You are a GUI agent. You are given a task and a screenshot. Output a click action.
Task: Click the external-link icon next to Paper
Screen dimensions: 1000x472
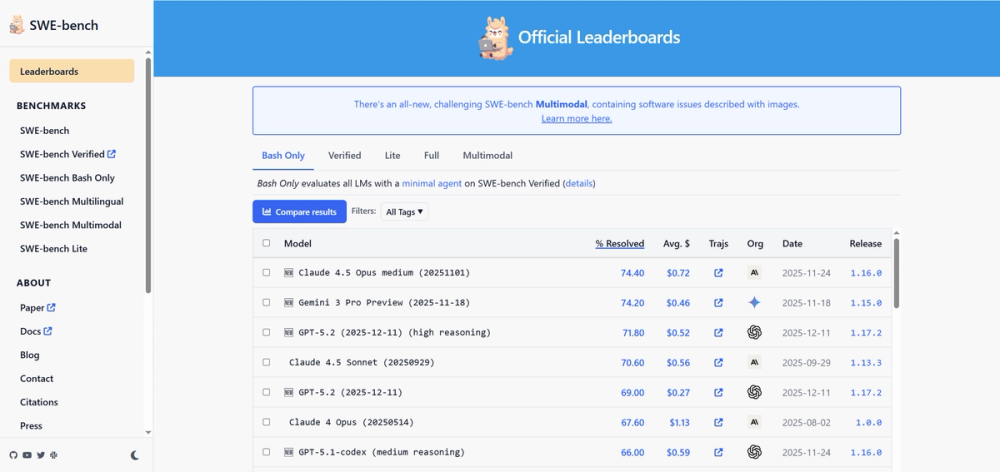(51, 307)
